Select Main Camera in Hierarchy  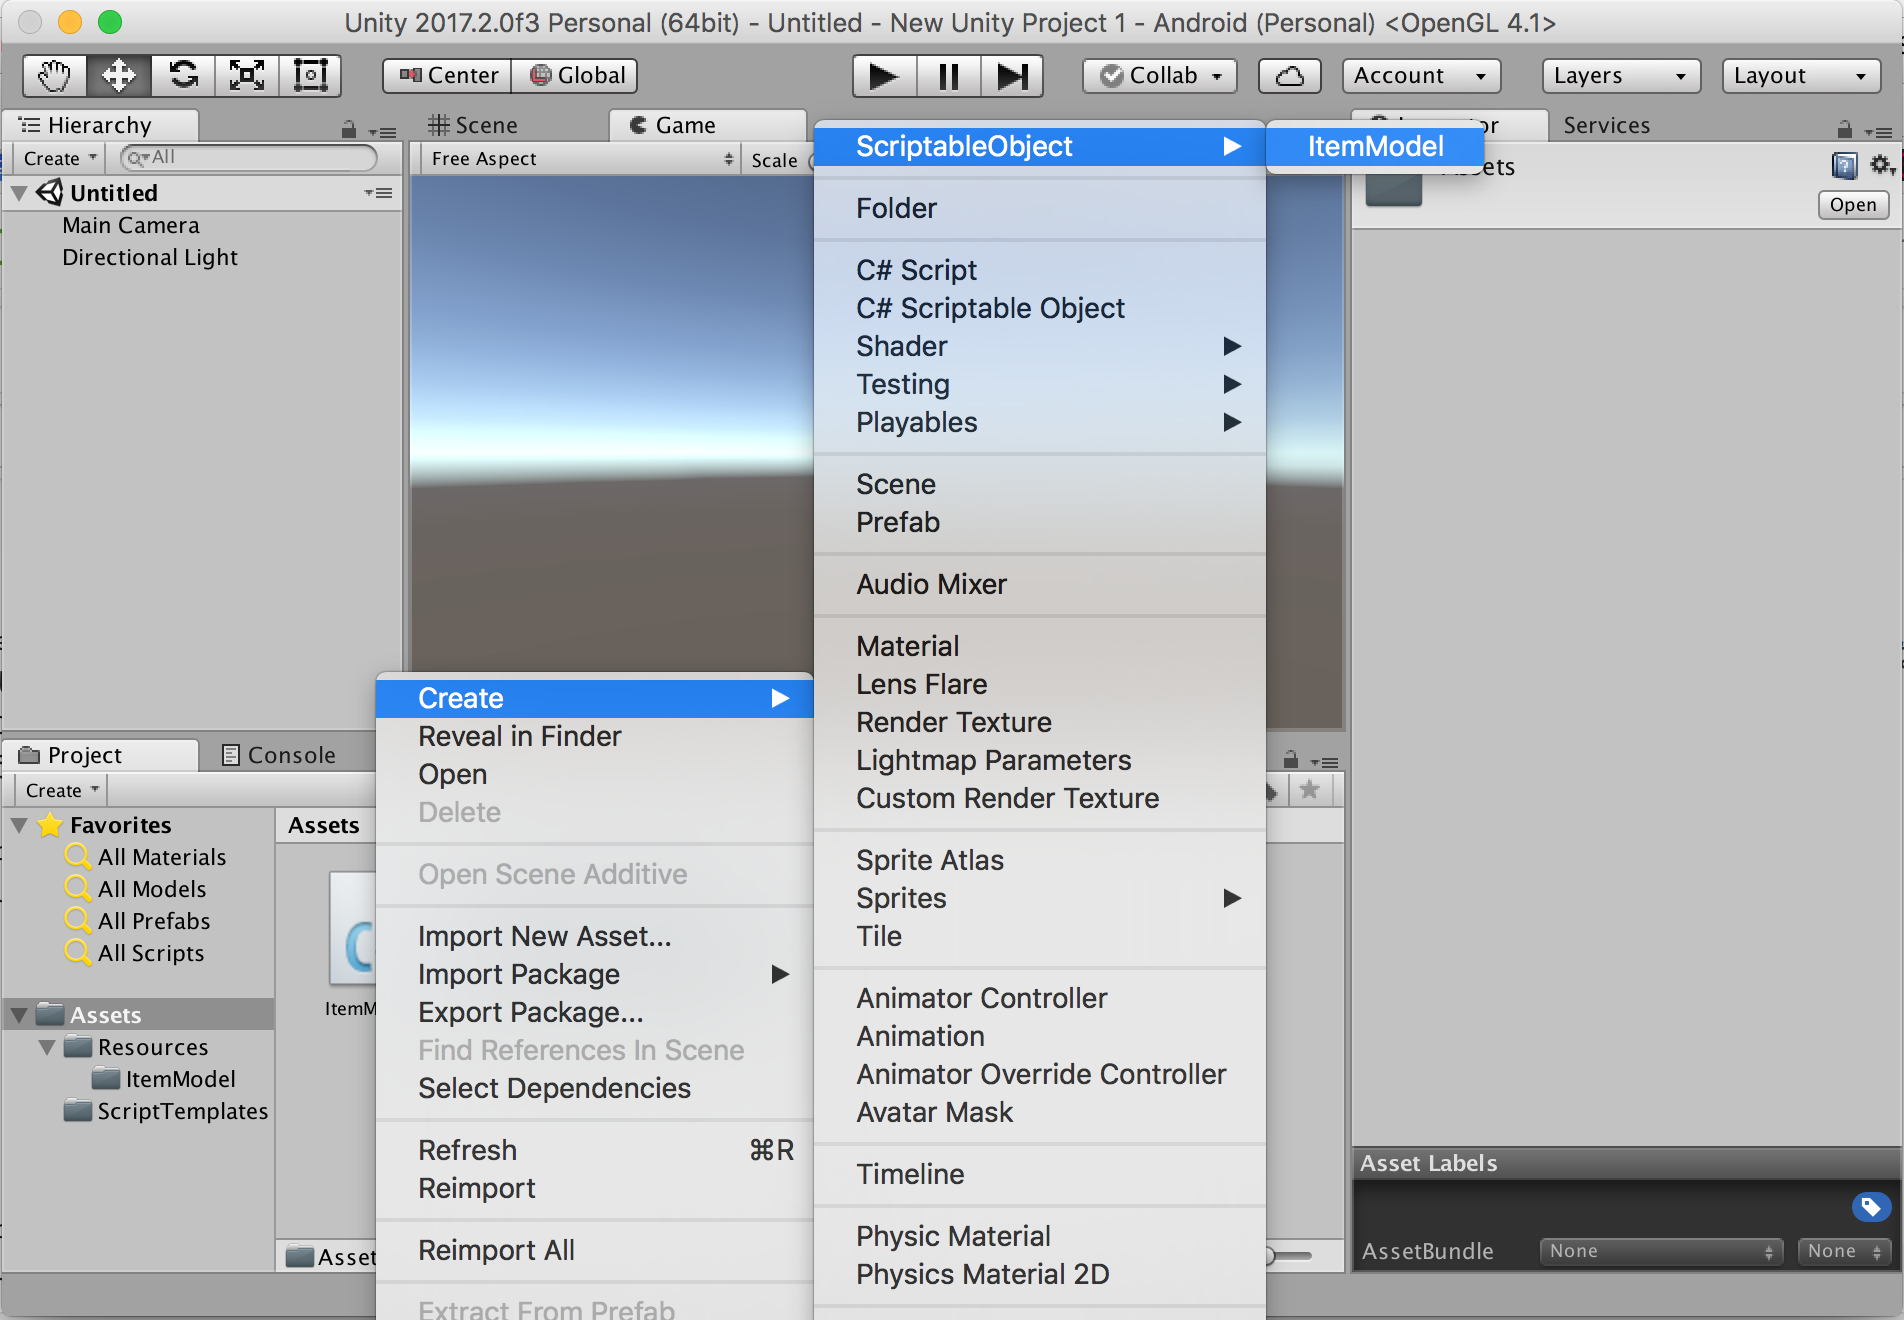click(131, 225)
